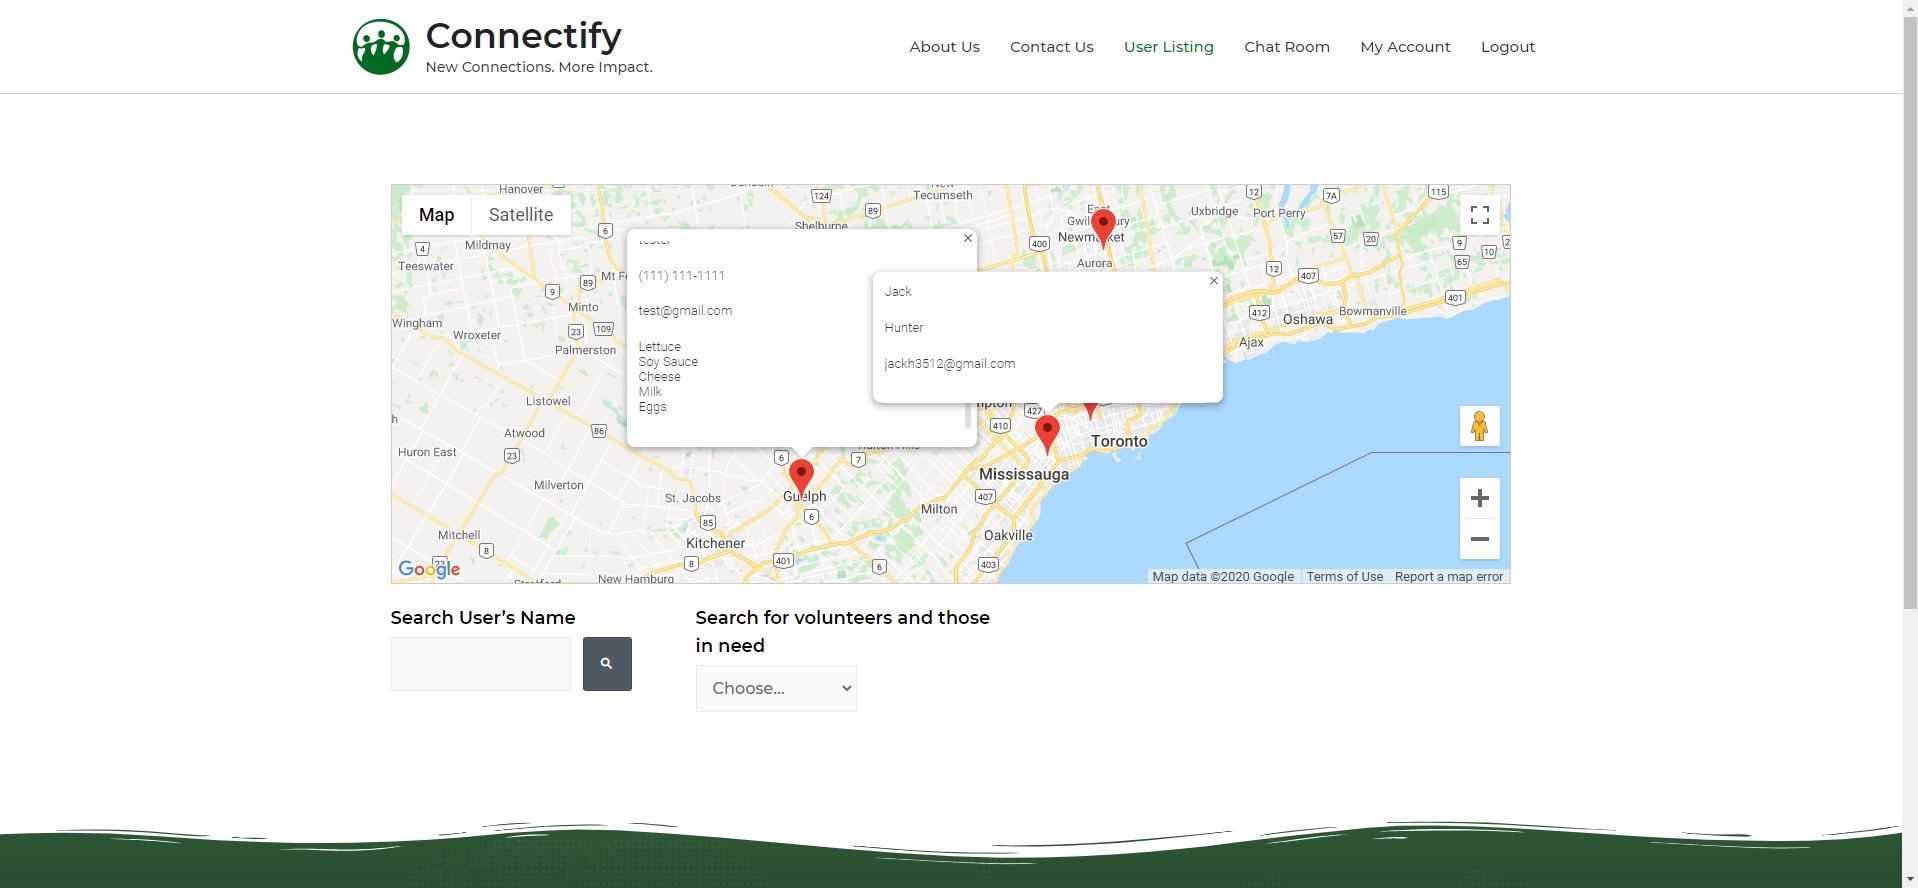This screenshot has height=888, width=1918.
Task: Click email test@gmail.com in popup
Action: tap(685, 311)
